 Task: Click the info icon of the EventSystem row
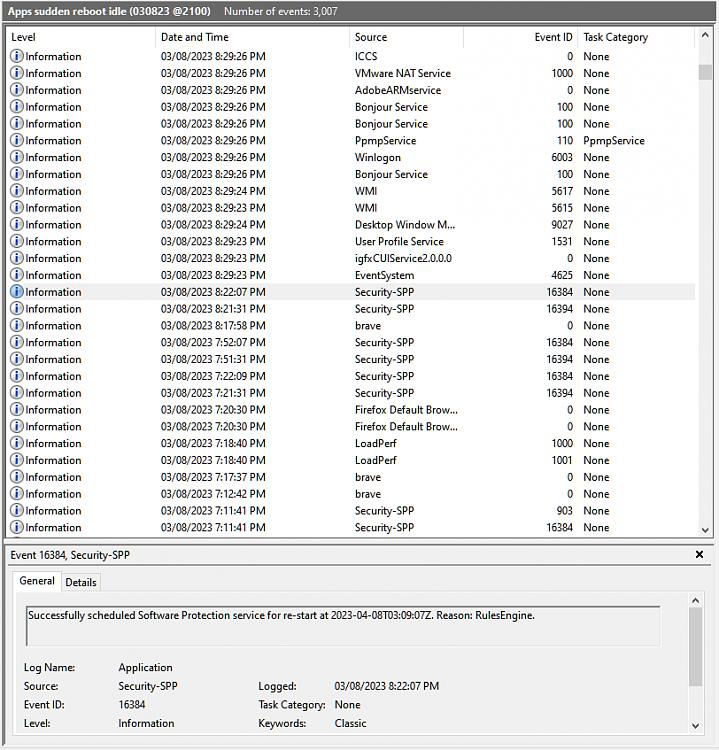[17, 275]
